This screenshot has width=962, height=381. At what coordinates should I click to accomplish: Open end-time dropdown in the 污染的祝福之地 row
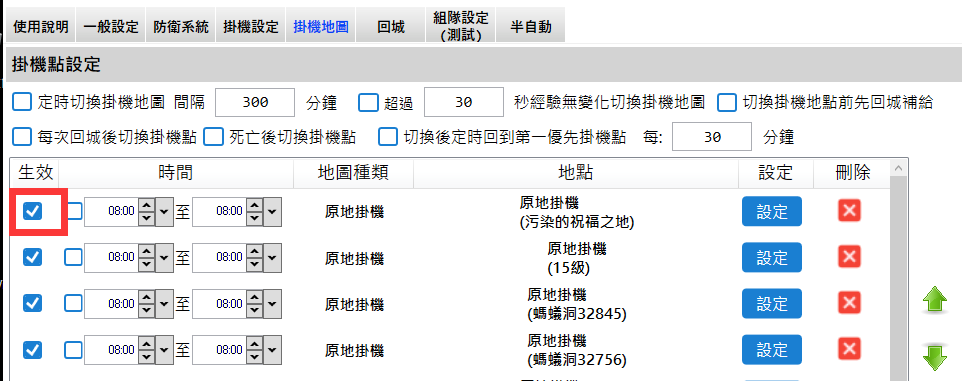(273, 212)
